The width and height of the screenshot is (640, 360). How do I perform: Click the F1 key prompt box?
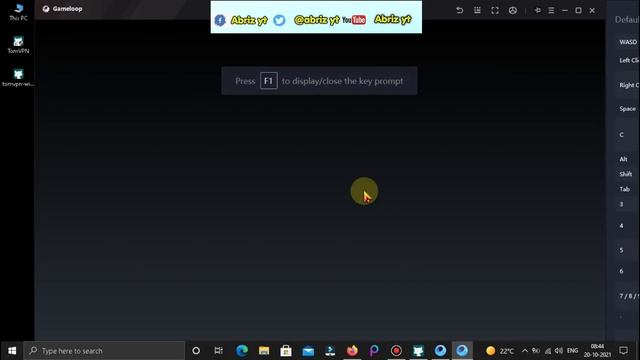pos(269,81)
